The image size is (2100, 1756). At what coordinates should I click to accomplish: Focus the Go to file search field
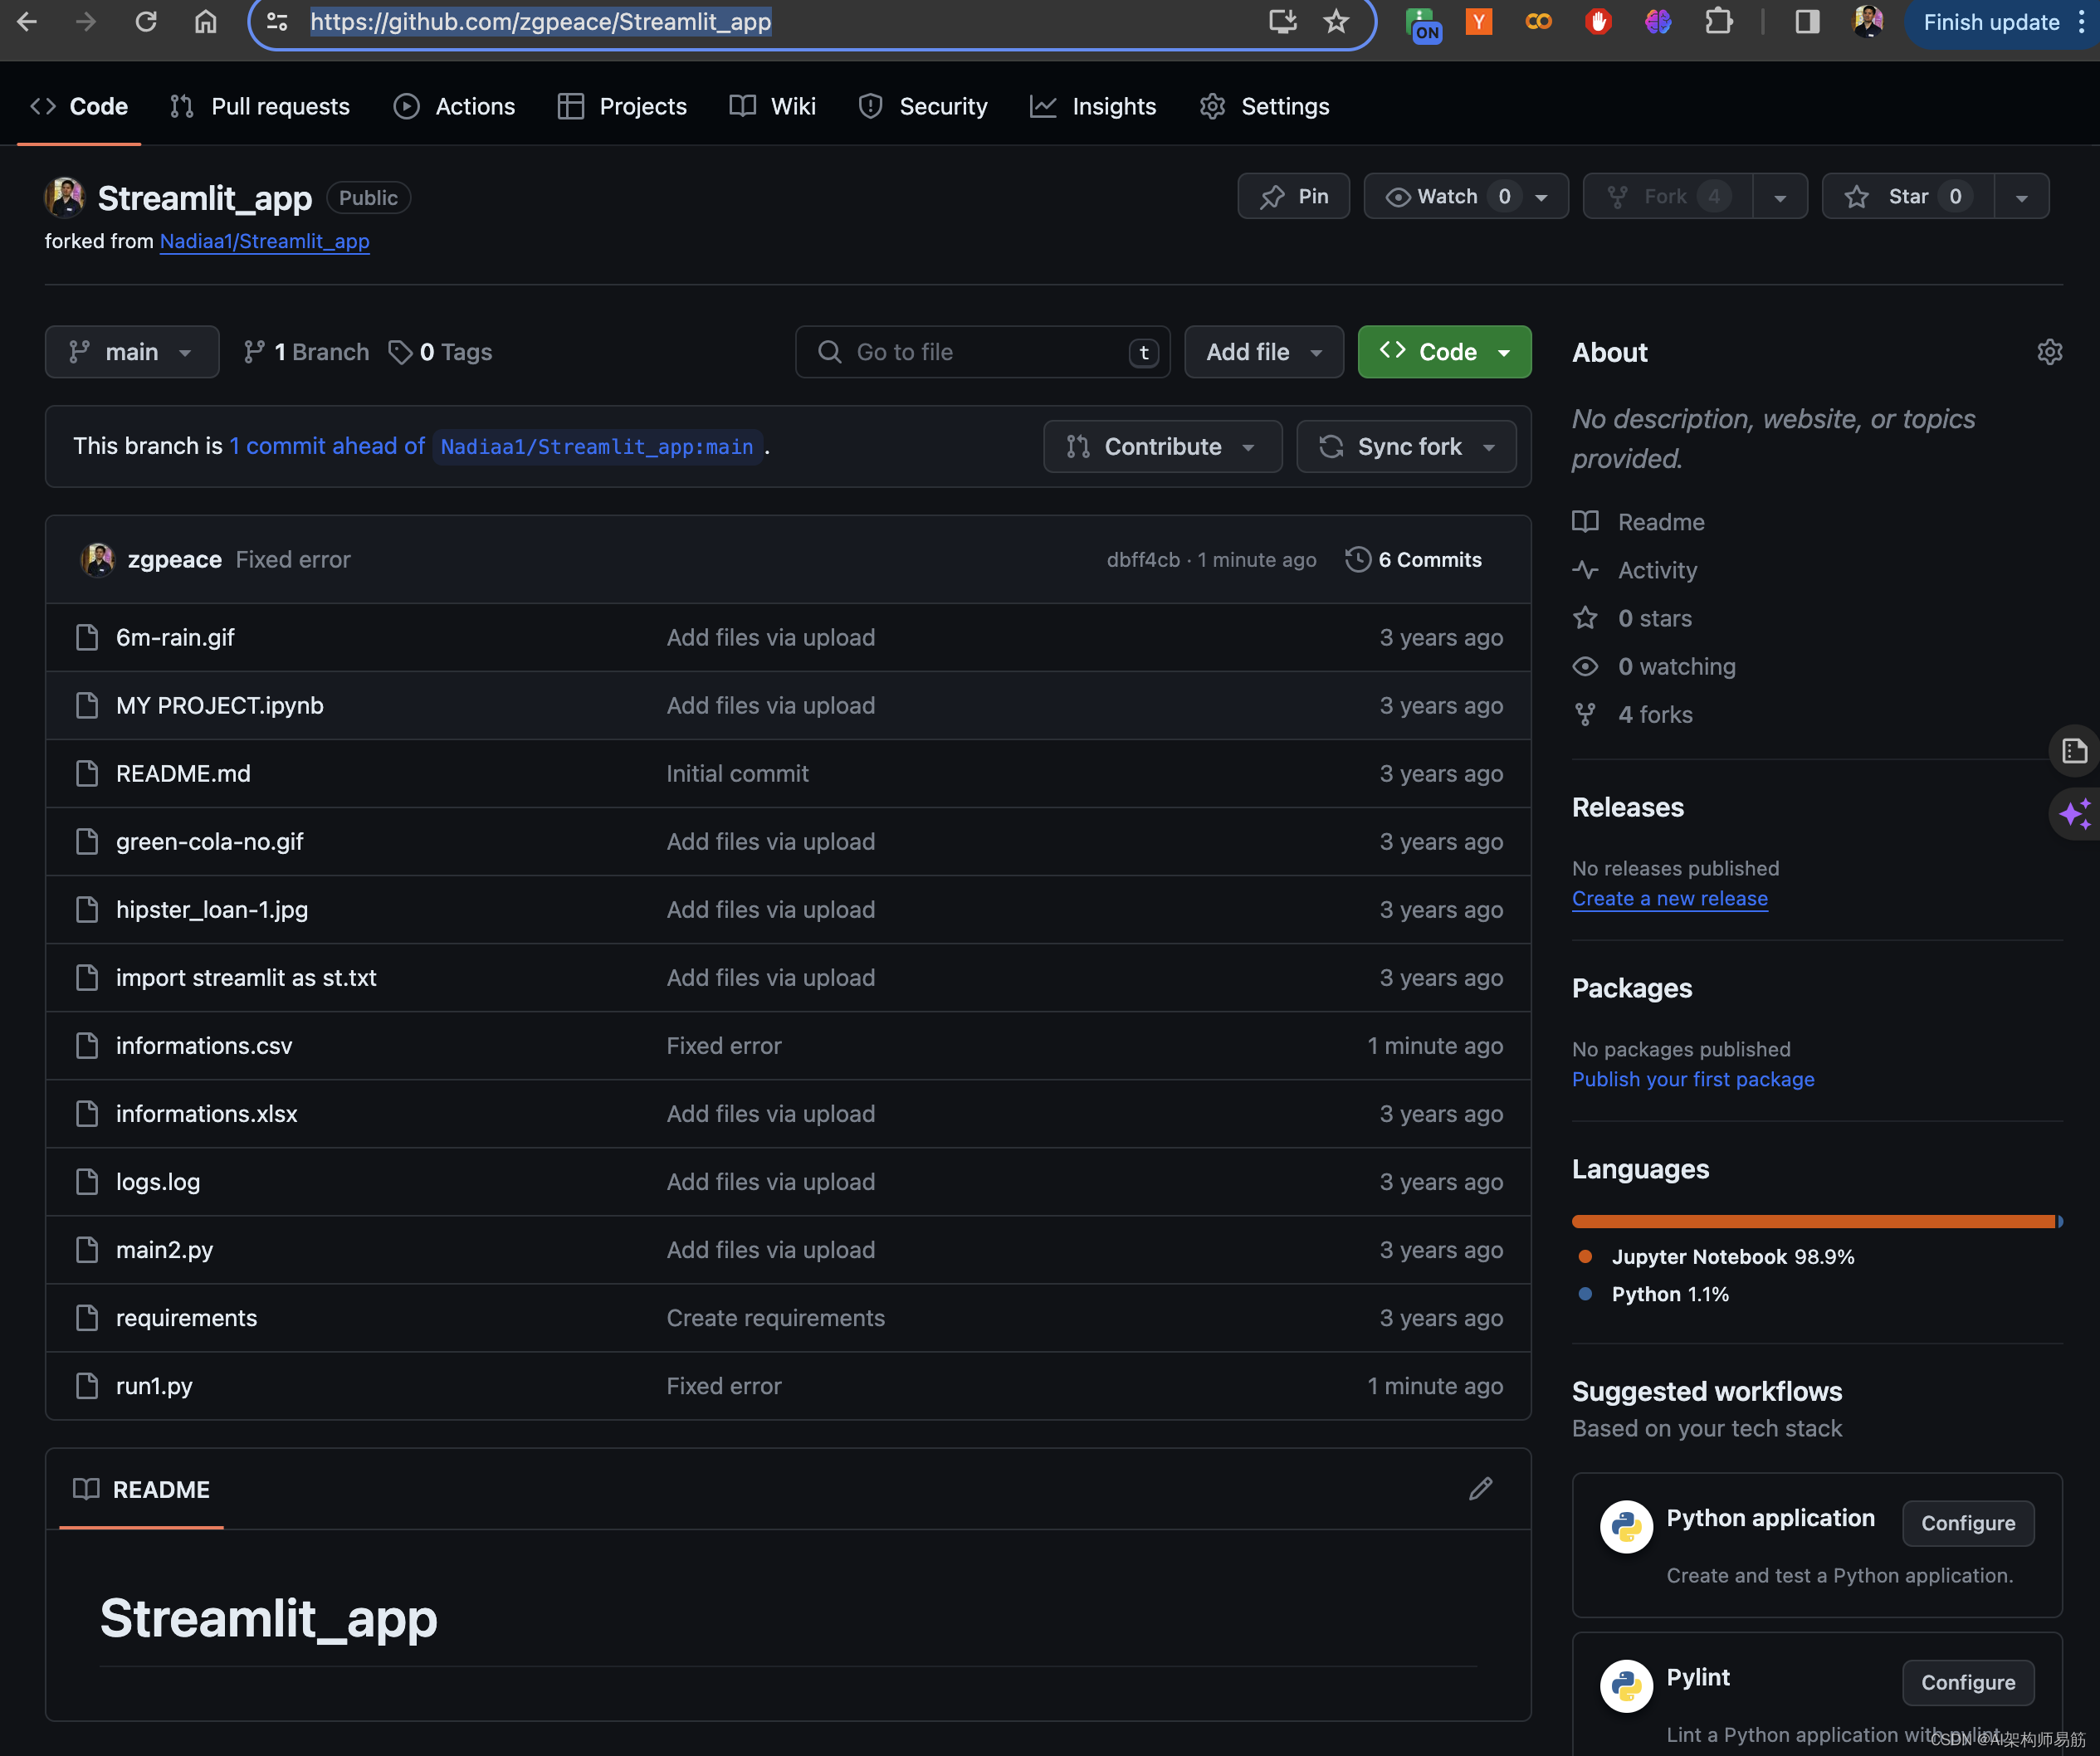coord(982,352)
